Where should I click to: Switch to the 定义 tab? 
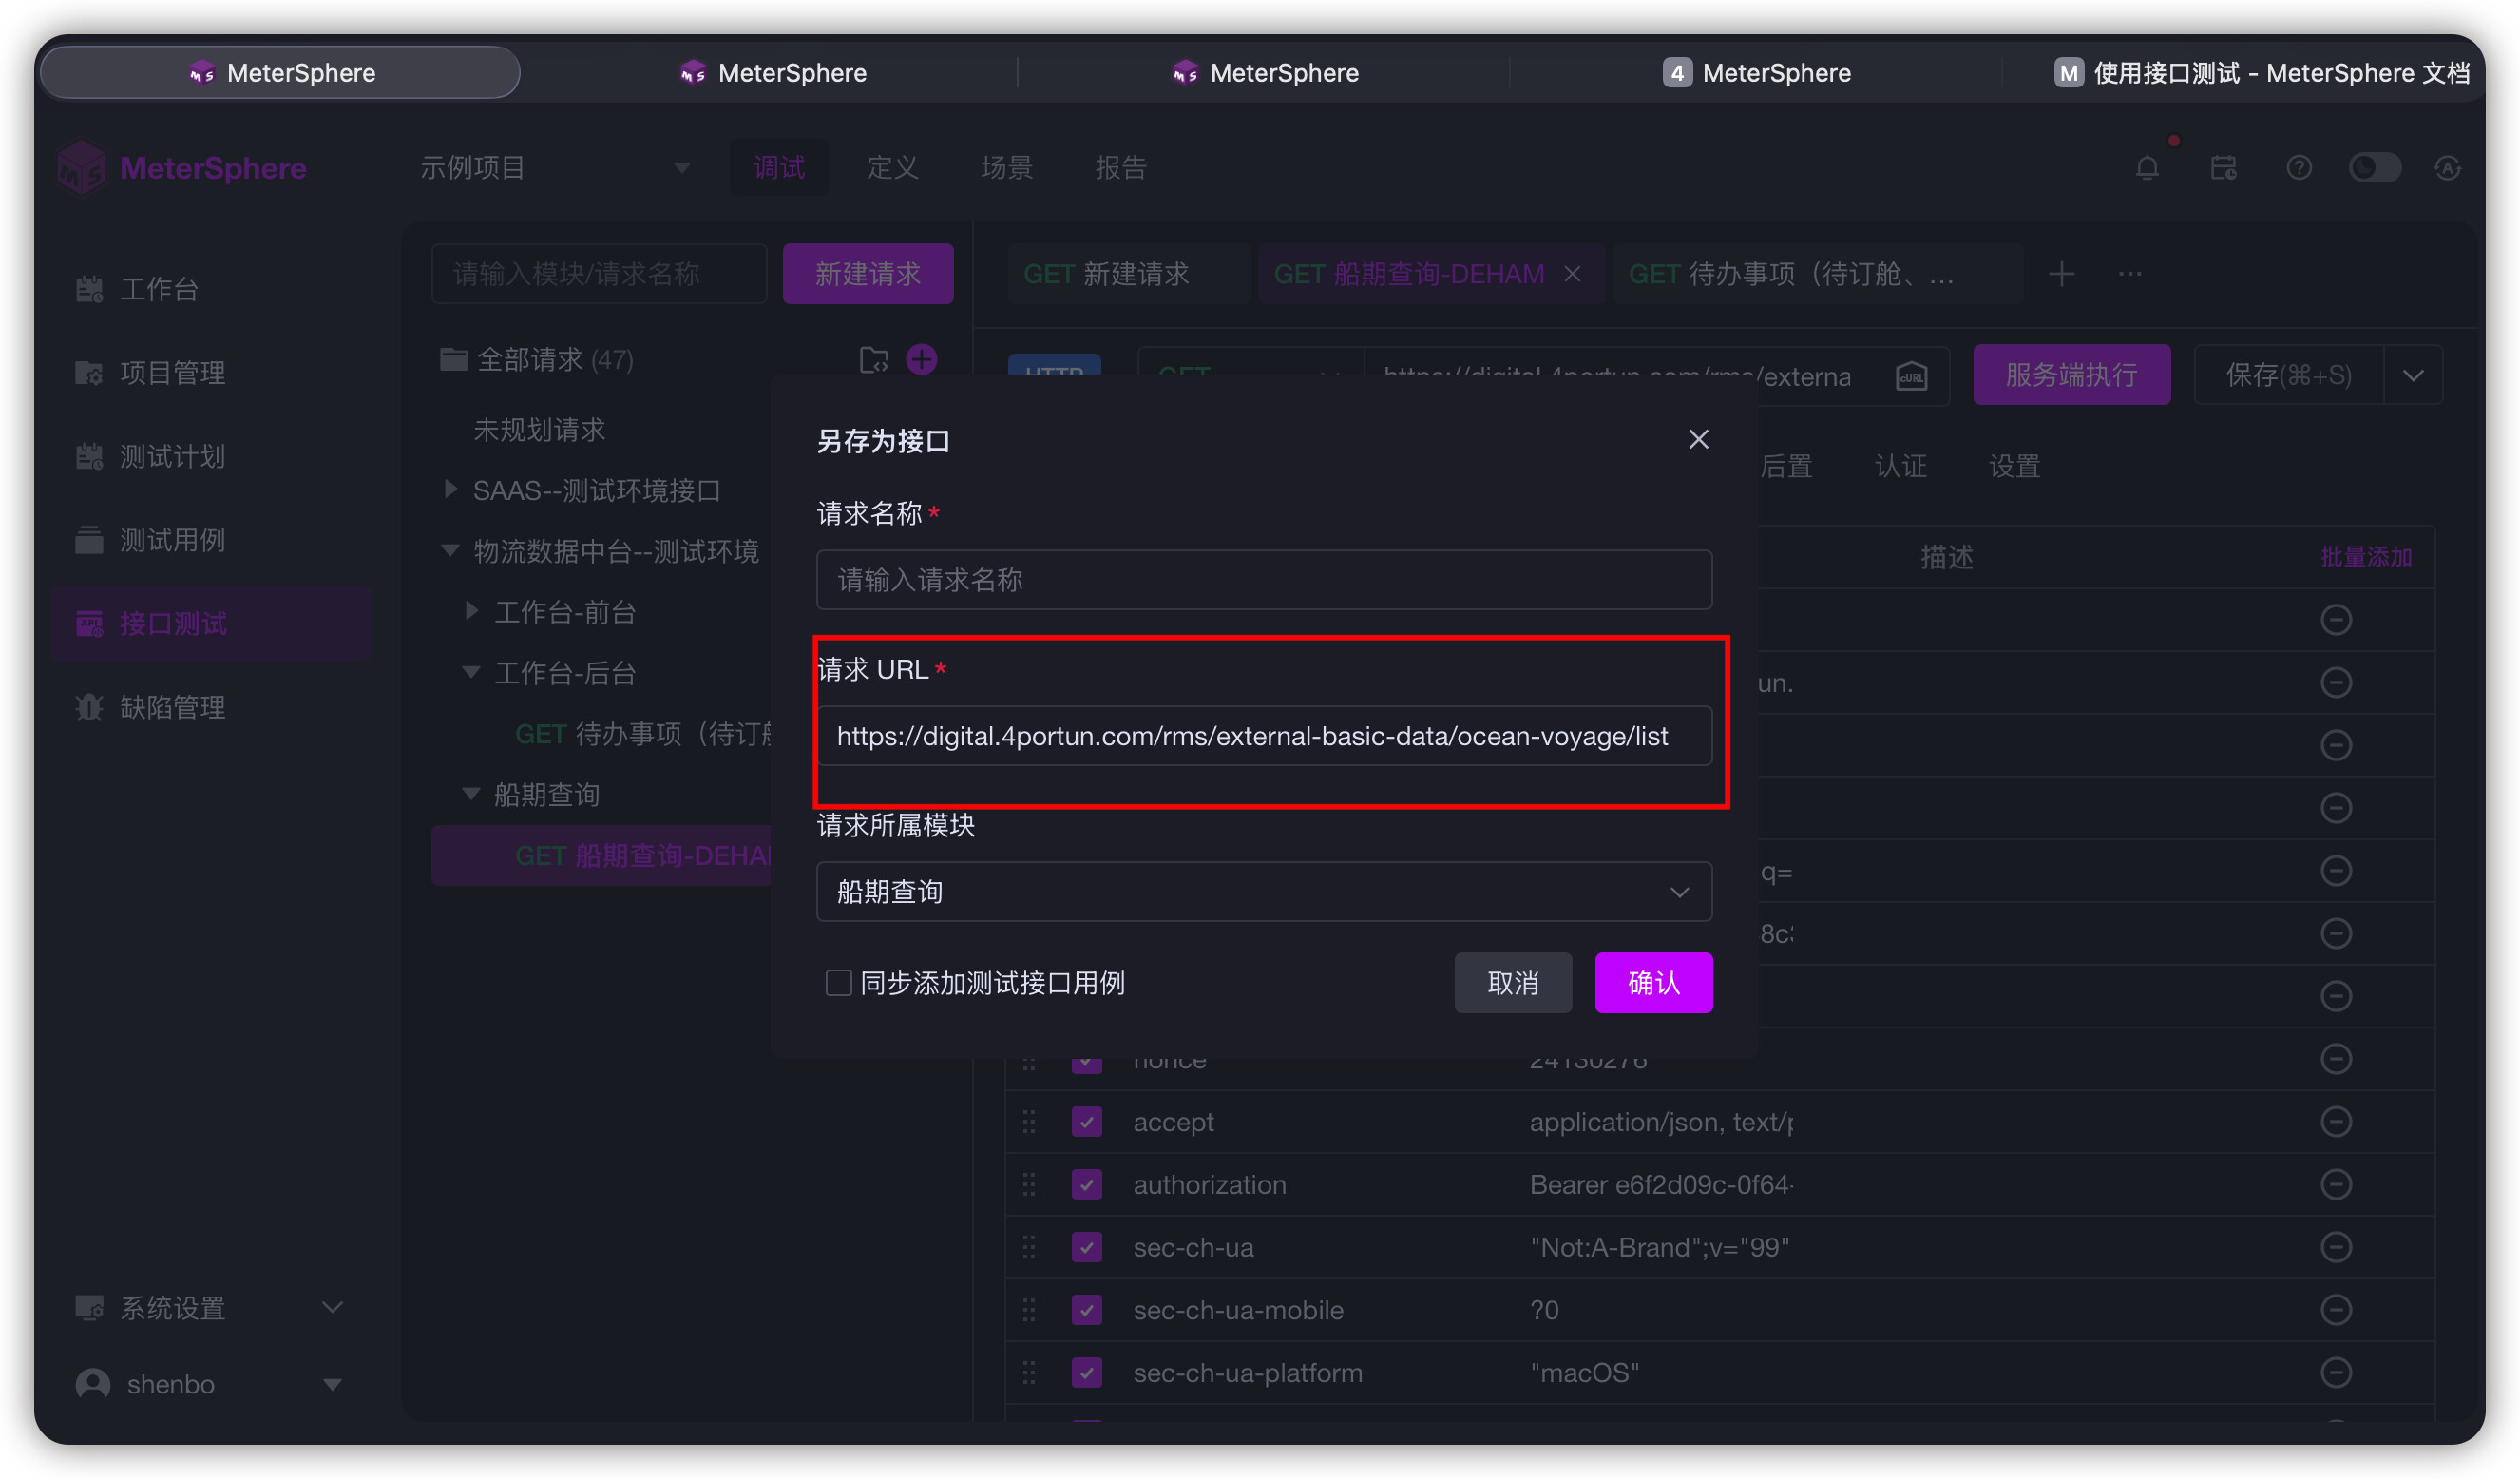(892, 168)
